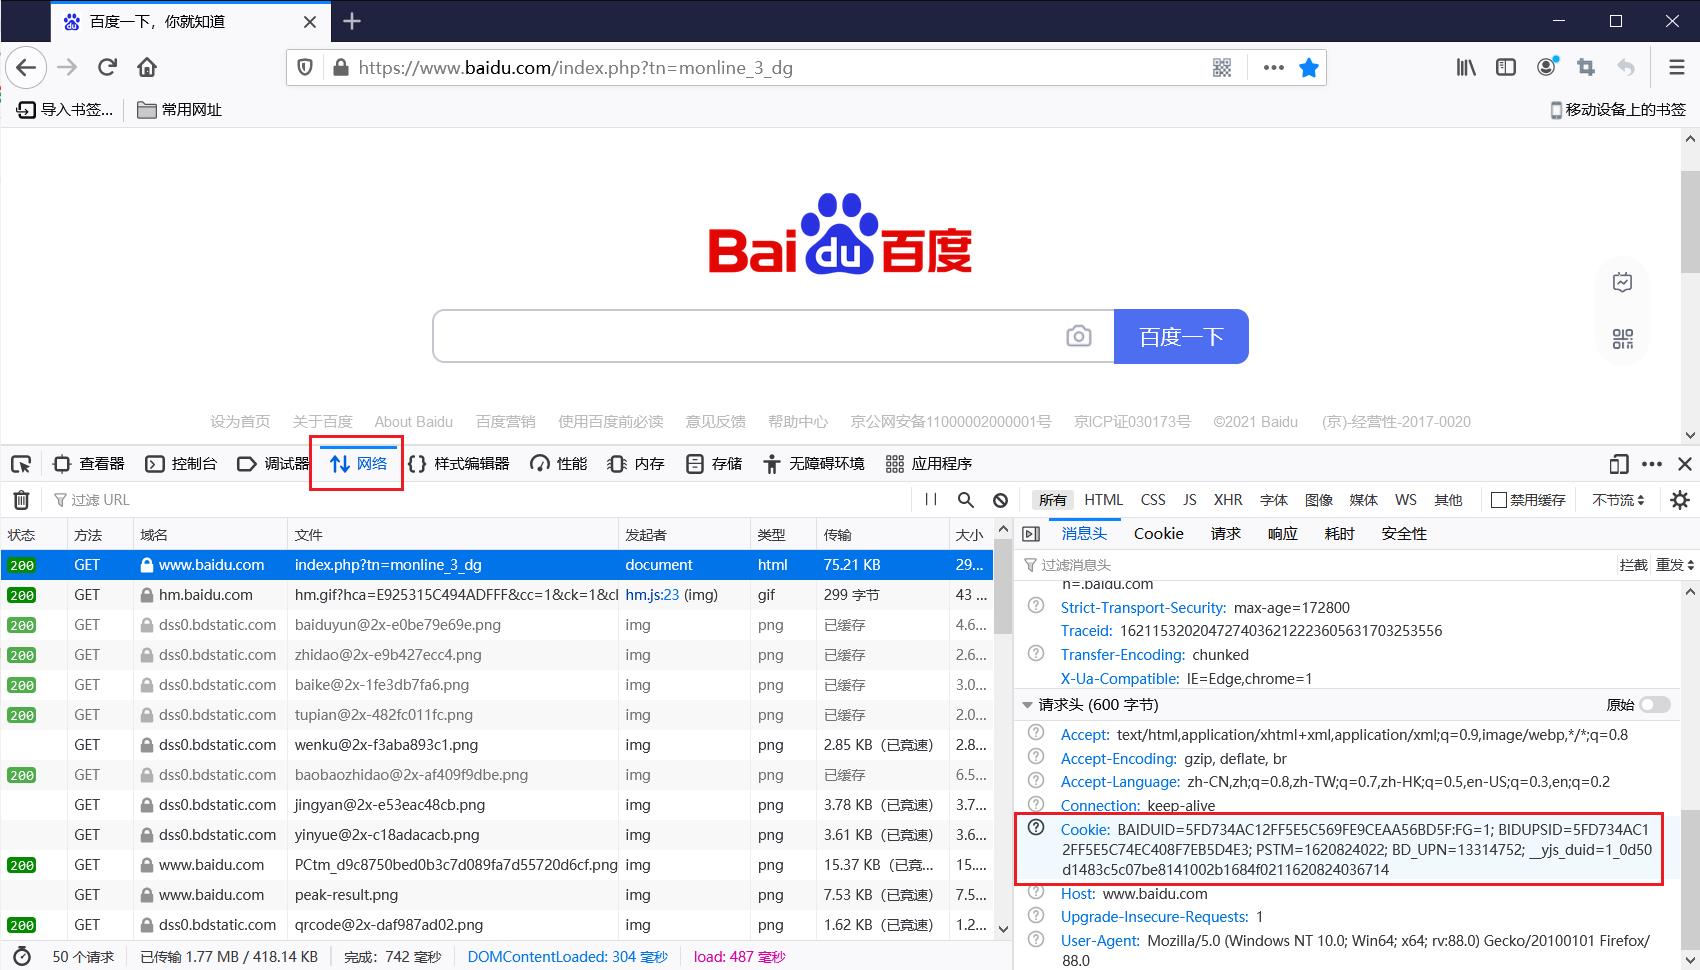Click the 过滤 URL filter field
The image size is (1700, 970).
(478, 500)
